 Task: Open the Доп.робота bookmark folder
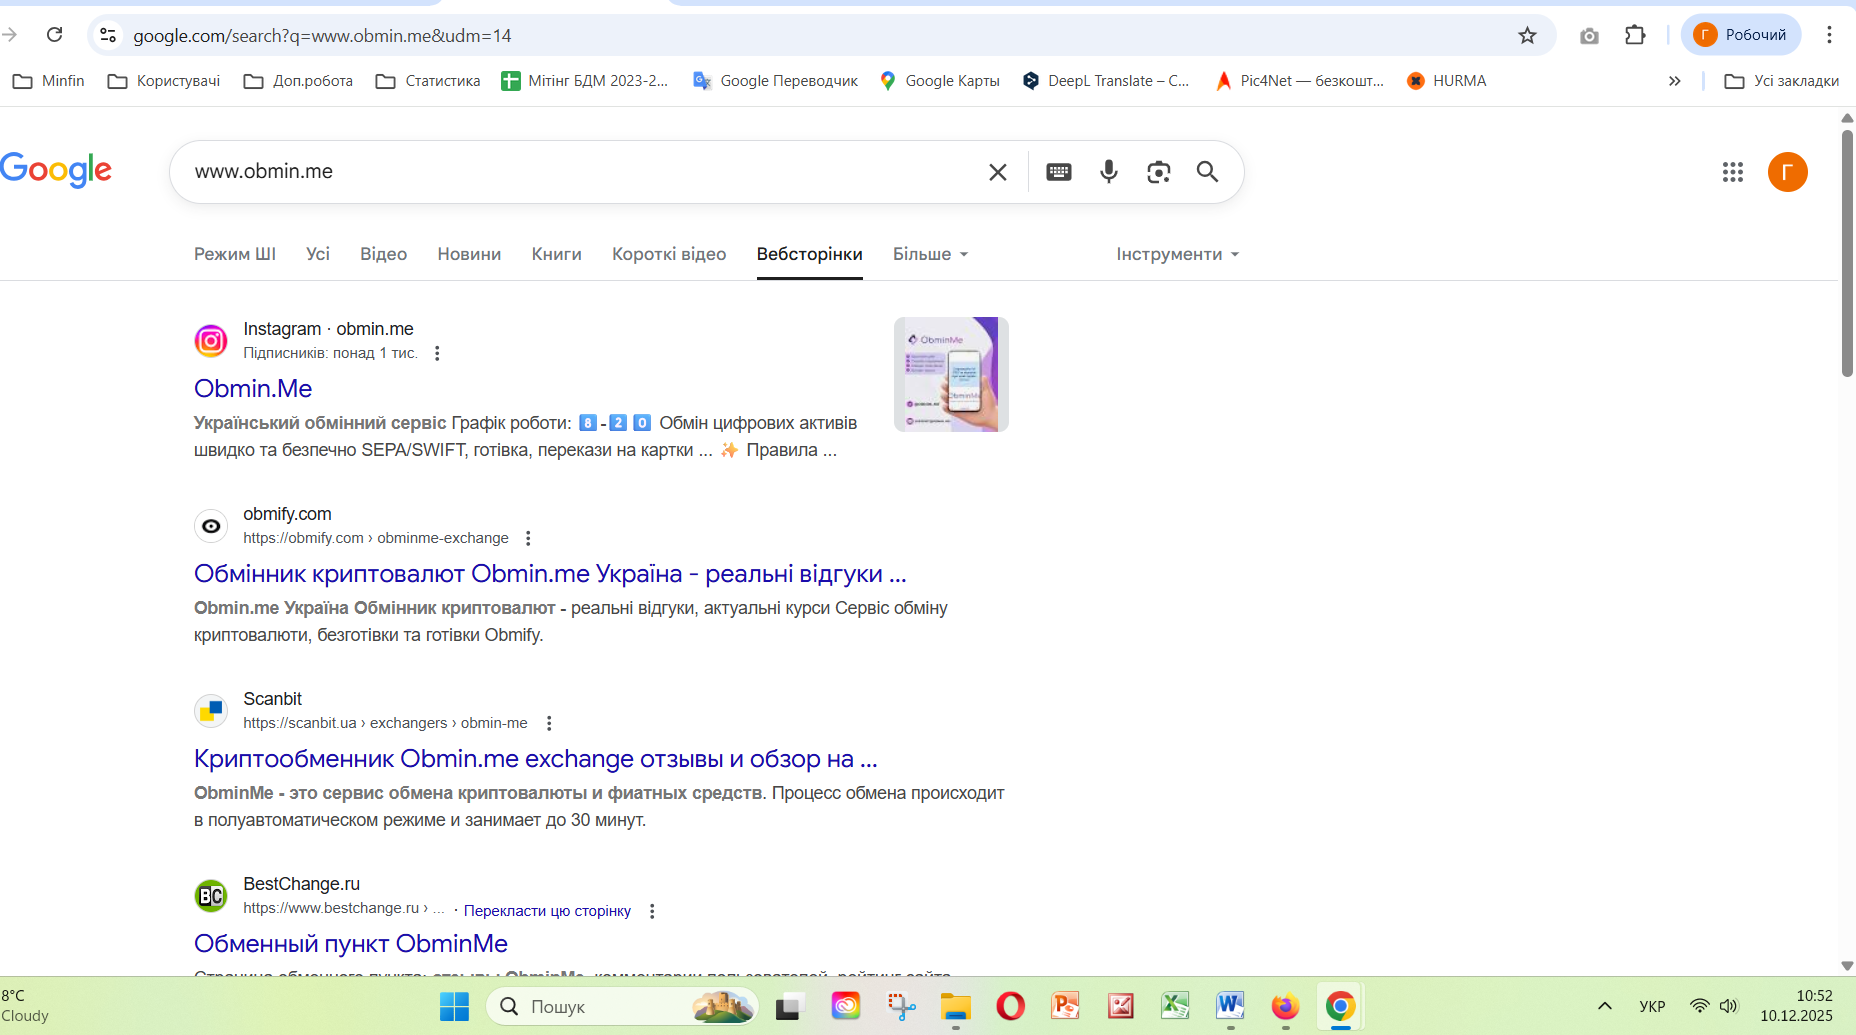click(x=298, y=81)
